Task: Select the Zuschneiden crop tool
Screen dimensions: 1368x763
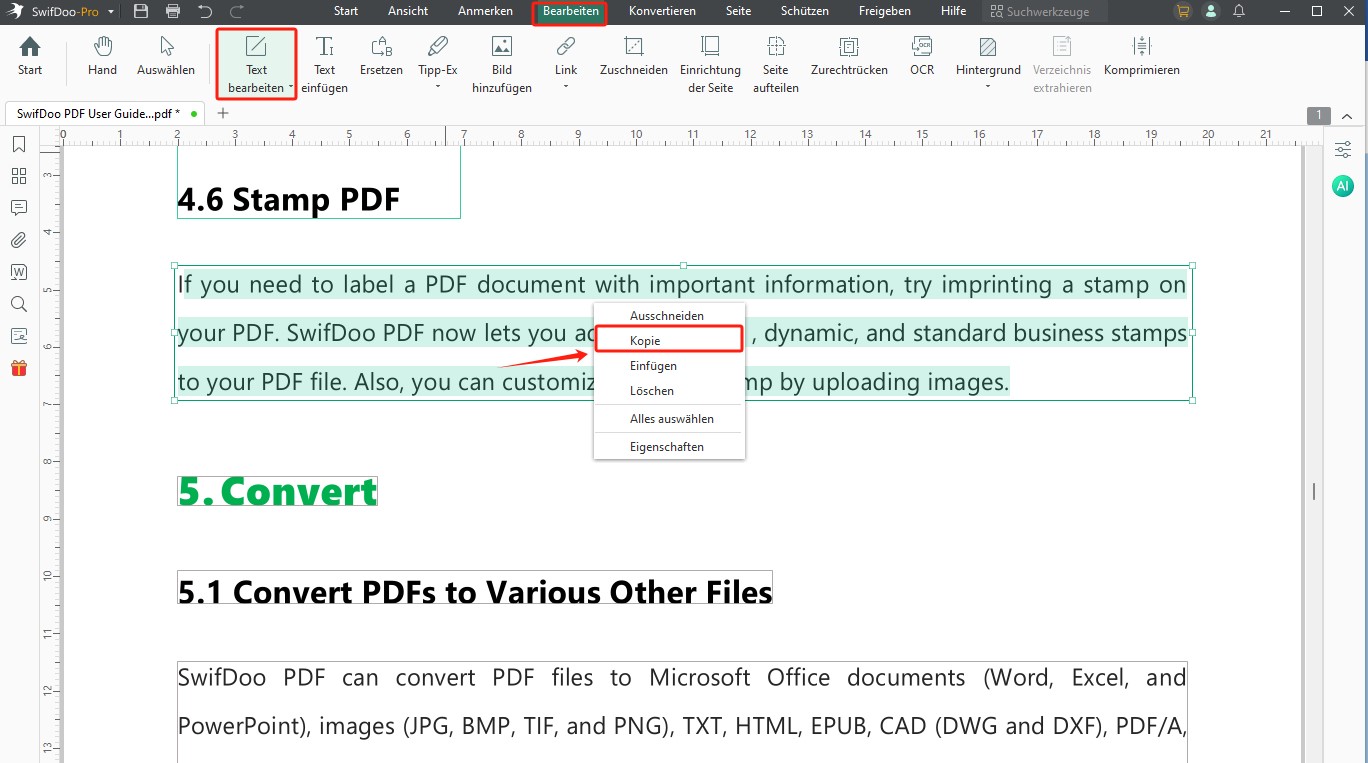Action: click(x=634, y=56)
